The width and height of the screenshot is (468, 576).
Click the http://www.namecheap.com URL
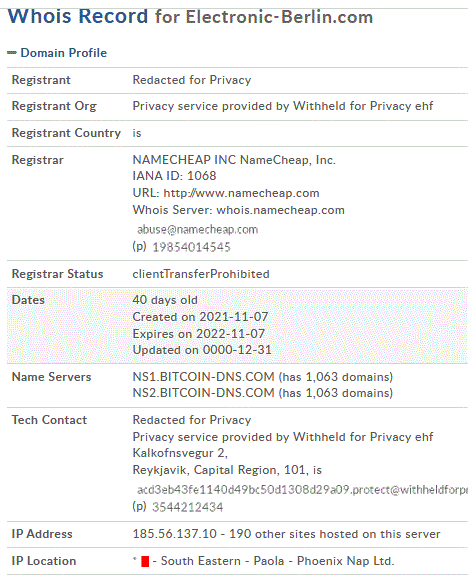(x=241, y=193)
